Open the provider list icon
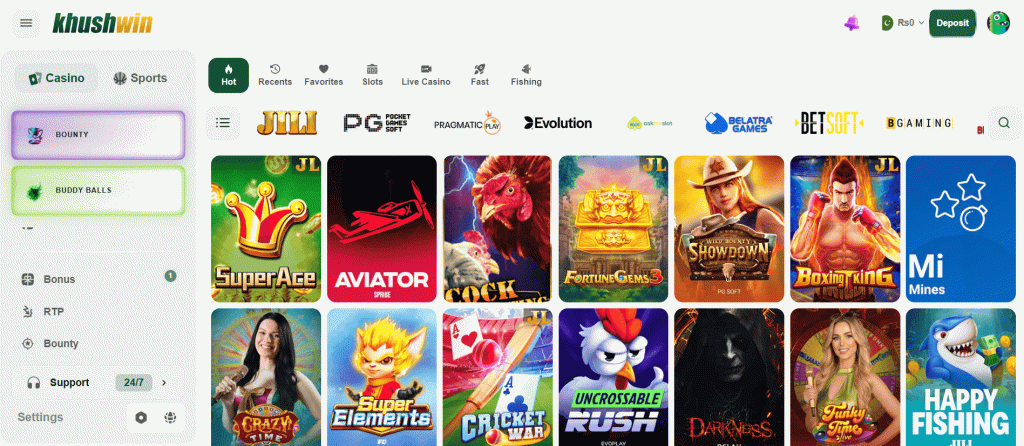1024x446 pixels. 223,123
